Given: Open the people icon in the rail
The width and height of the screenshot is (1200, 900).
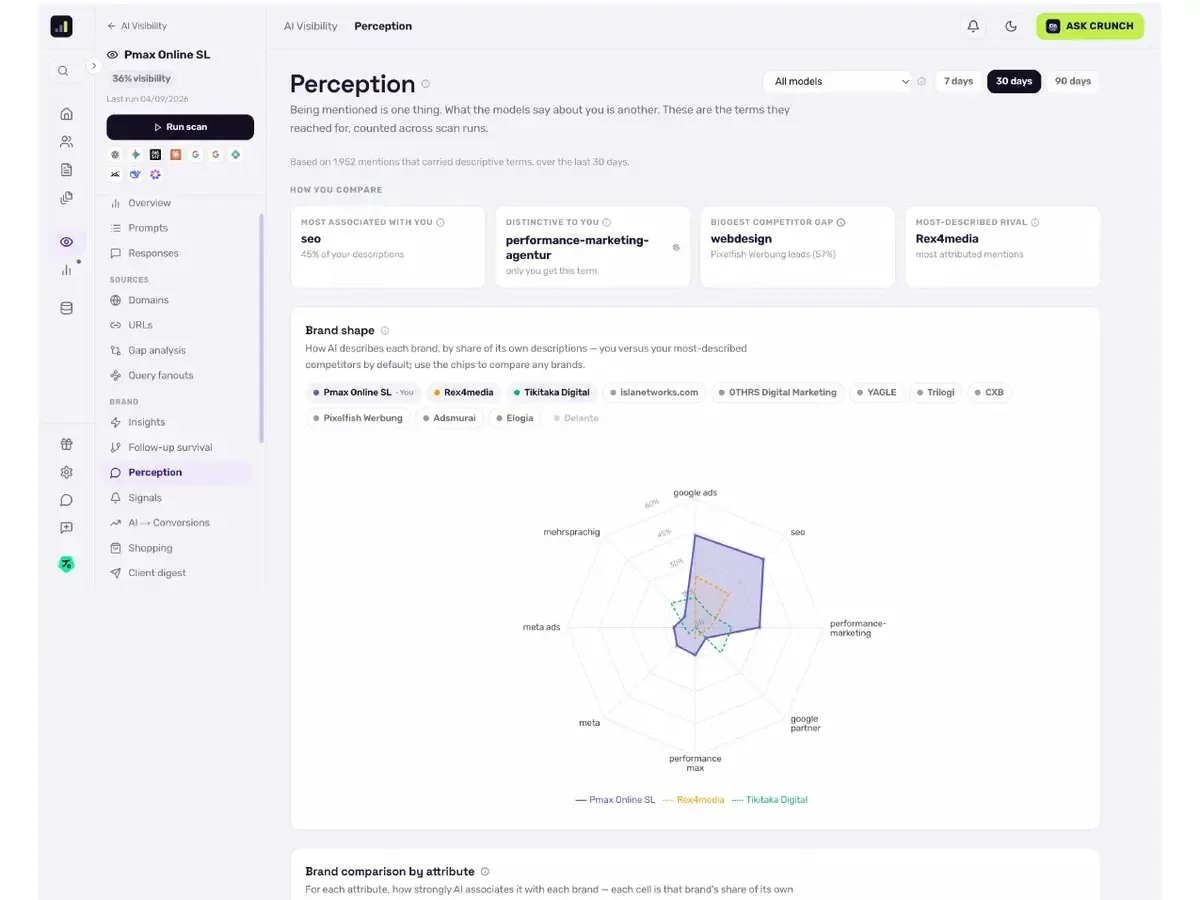Looking at the screenshot, I should pos(66,142).
